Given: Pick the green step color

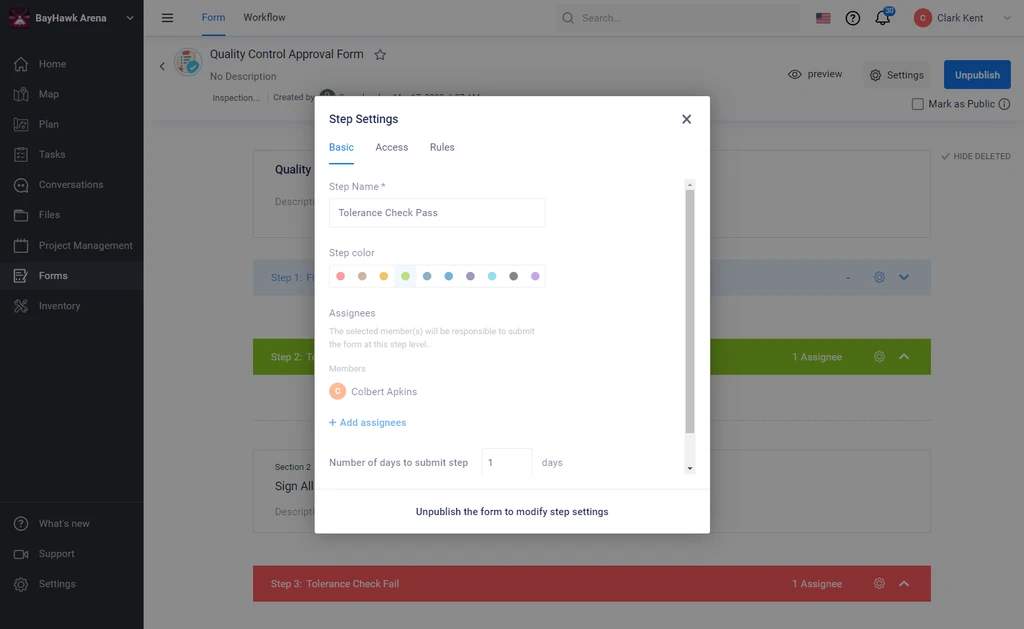Looking at the screenshot, I should (406, 276).
